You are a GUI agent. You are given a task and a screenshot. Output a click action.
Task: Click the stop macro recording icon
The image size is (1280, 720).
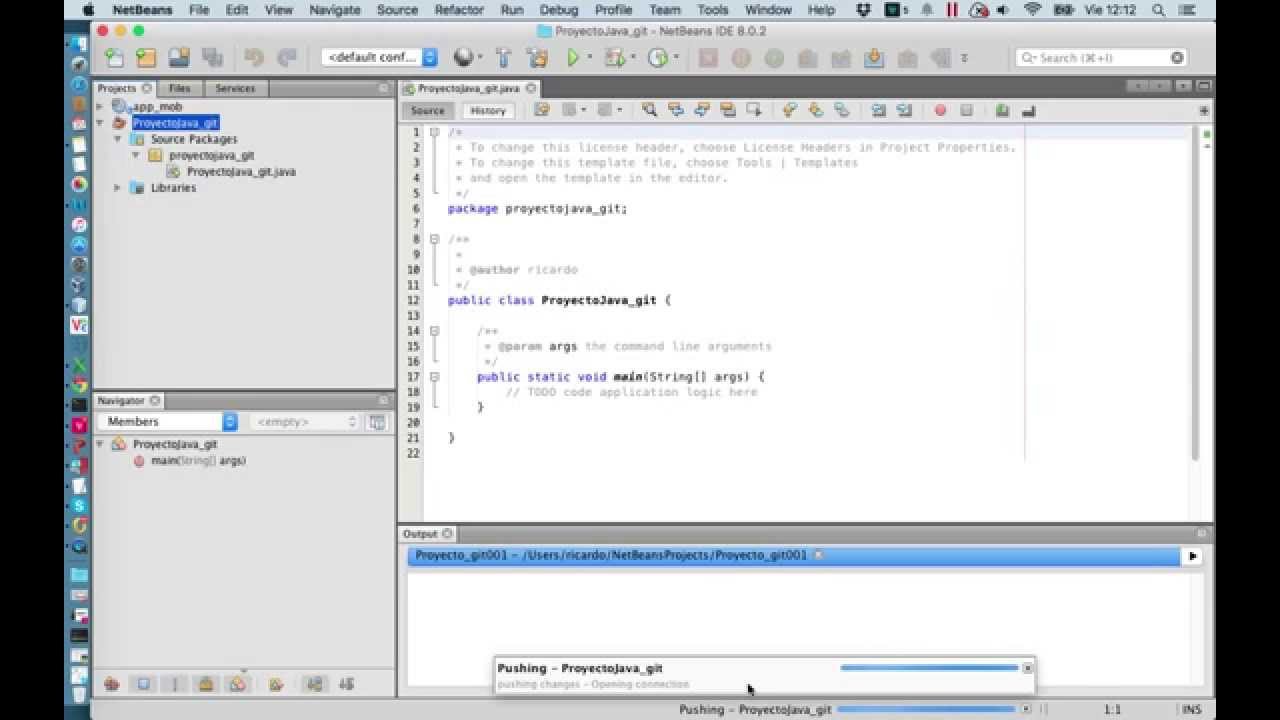[x=966, y=111]
